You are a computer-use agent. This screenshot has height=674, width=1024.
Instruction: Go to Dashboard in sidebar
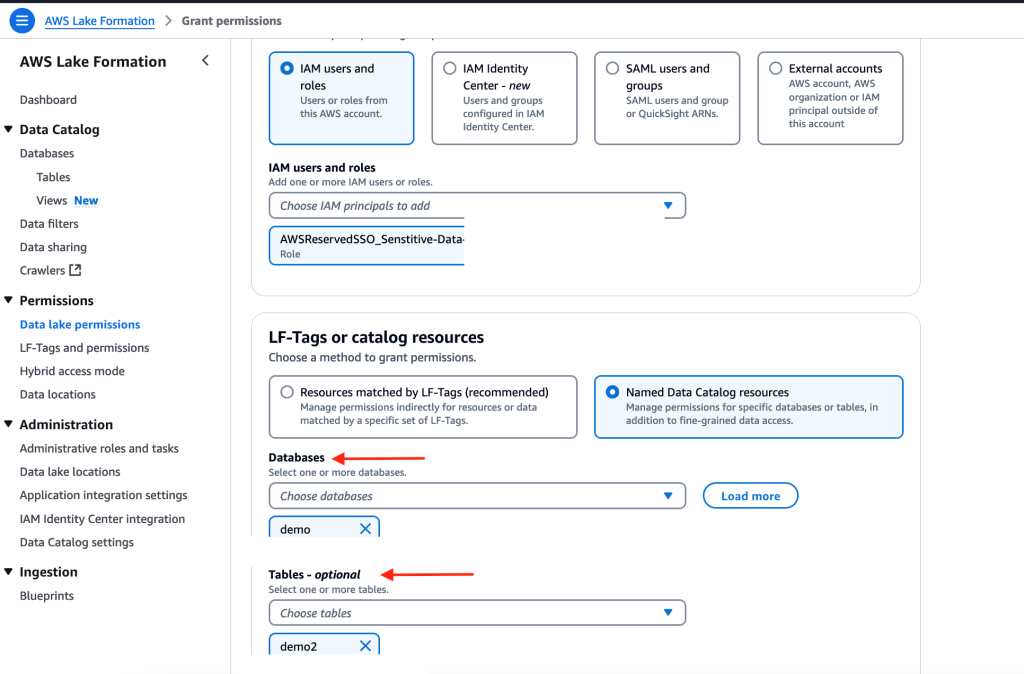click(x=48, y=99)
